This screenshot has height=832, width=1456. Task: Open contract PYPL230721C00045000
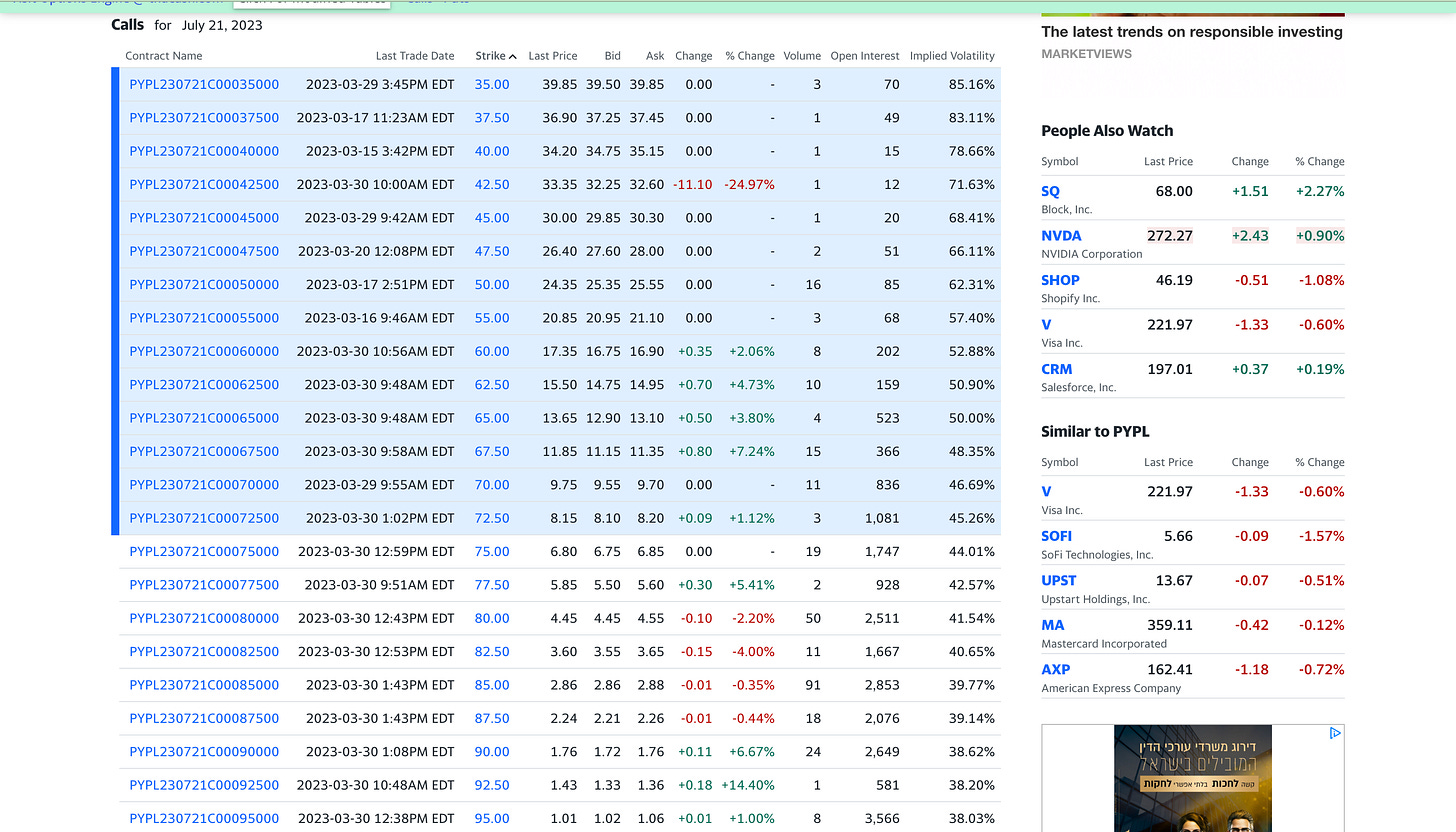204,218
